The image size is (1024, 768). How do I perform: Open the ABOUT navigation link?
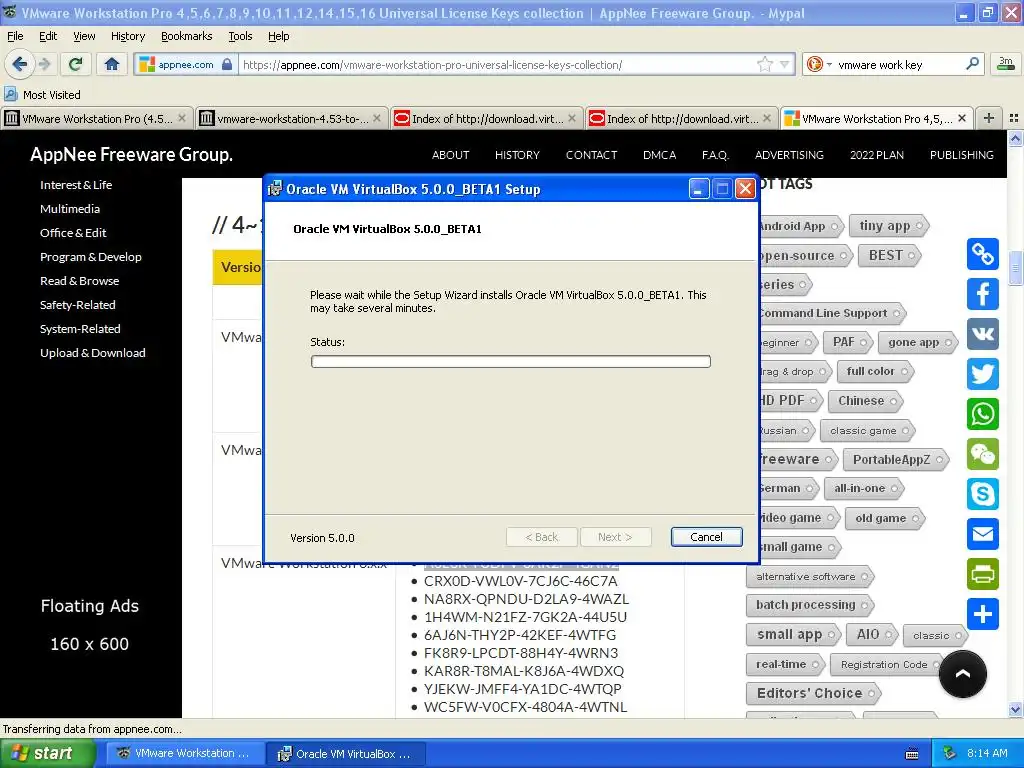[450, 155]
